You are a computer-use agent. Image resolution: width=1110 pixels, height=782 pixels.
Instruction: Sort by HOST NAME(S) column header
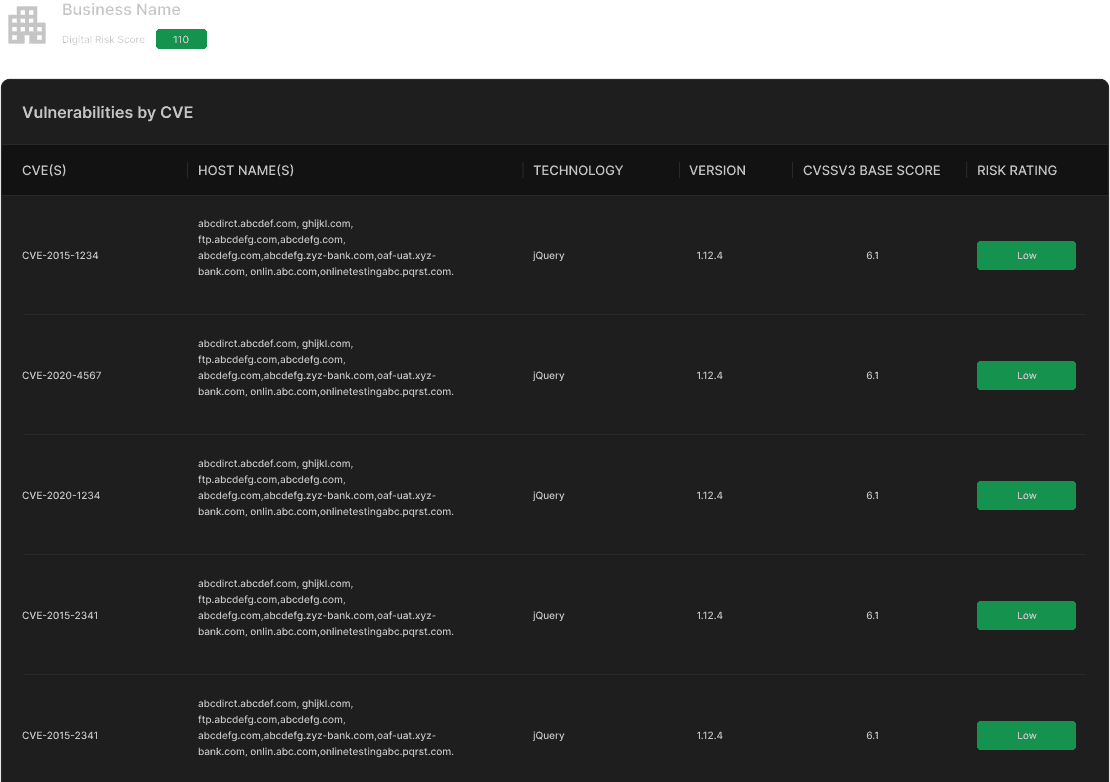click(246, 171)
